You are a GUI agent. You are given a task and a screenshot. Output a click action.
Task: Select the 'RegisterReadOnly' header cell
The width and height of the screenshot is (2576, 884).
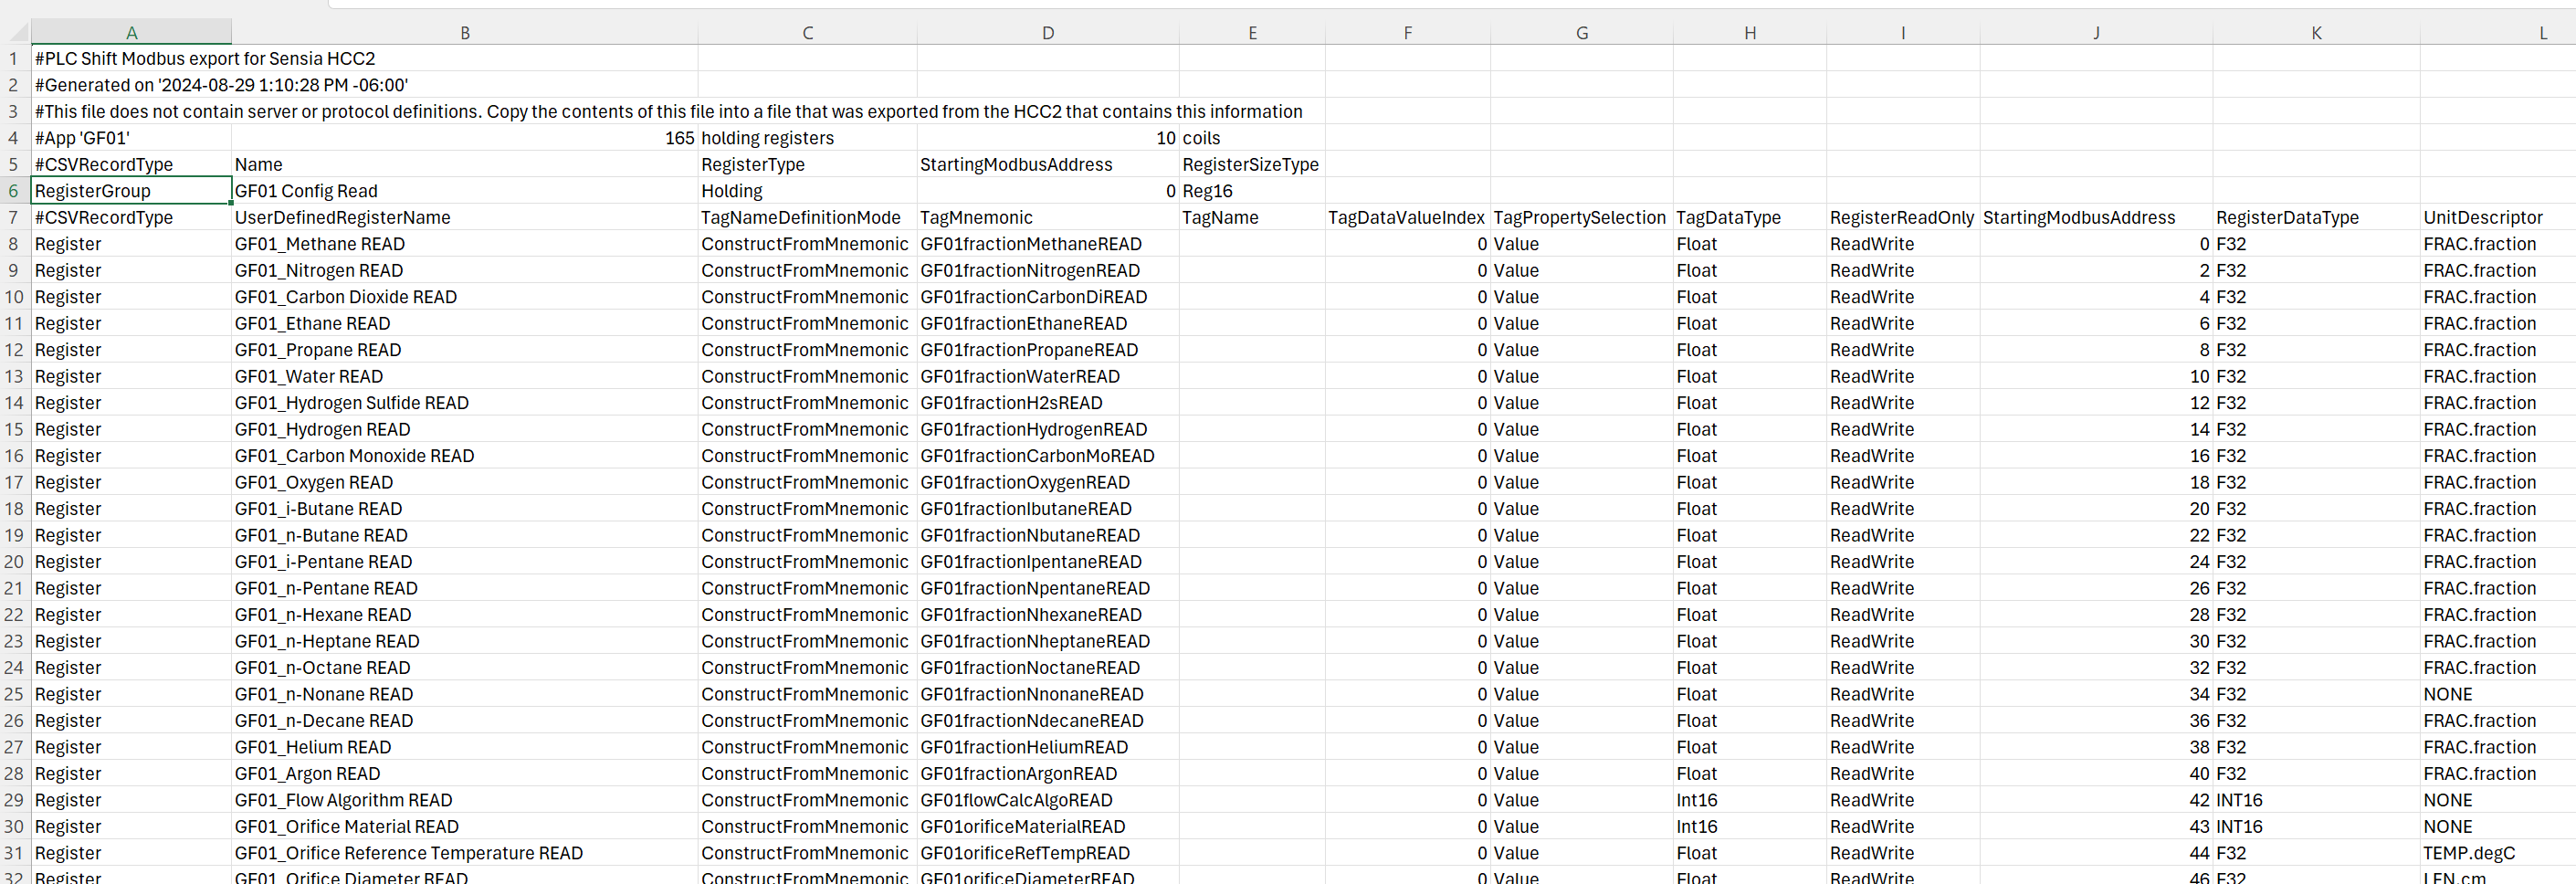(1901, 218)
